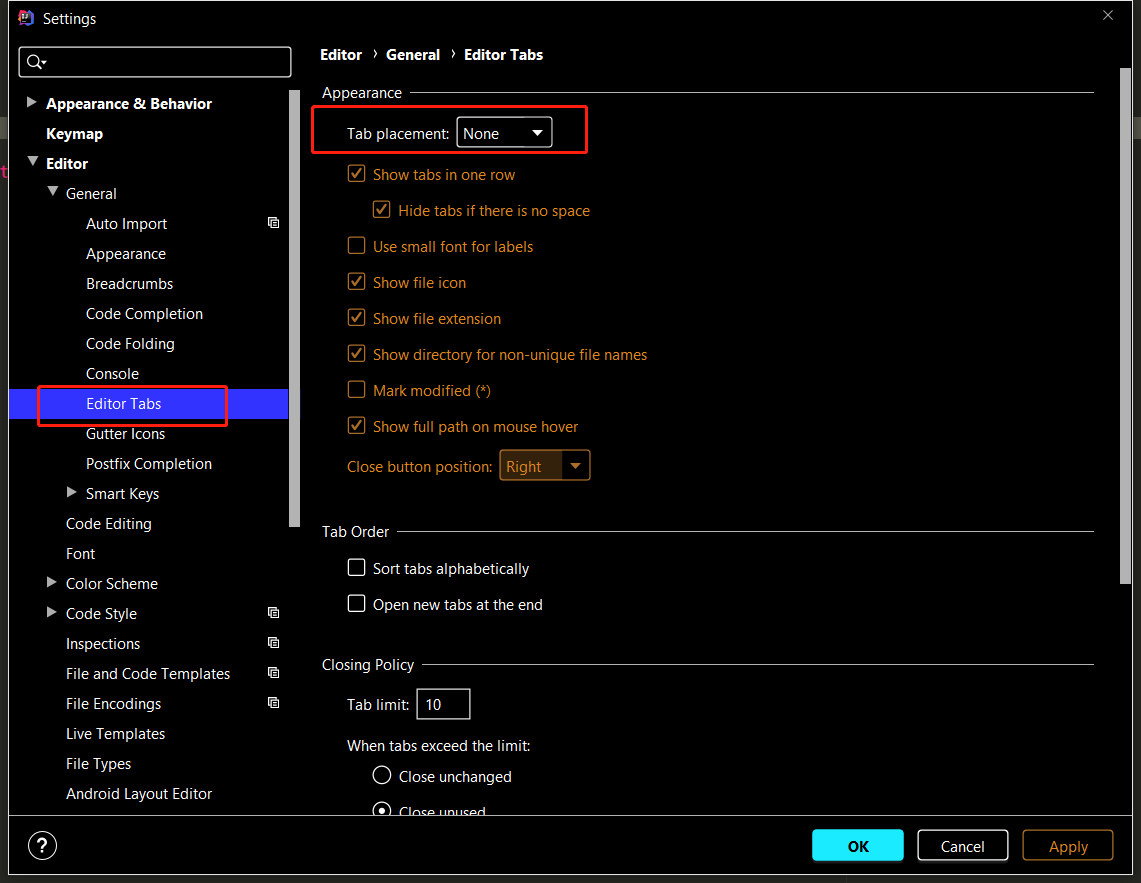Select Code Completion in settings tree
Screen dimensions: 1141x883
click(x=144, y=313)
